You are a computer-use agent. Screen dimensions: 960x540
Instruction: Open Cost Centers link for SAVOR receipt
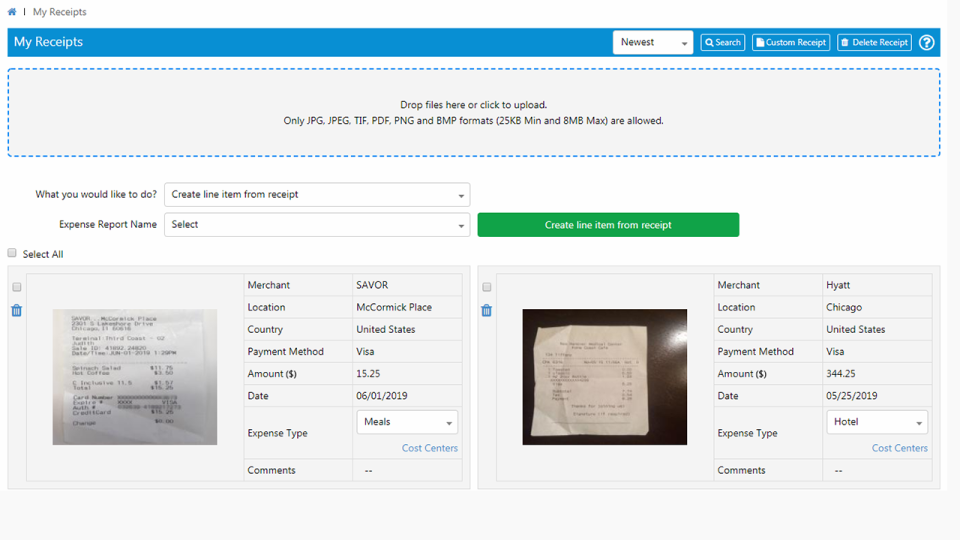(430, 448)
